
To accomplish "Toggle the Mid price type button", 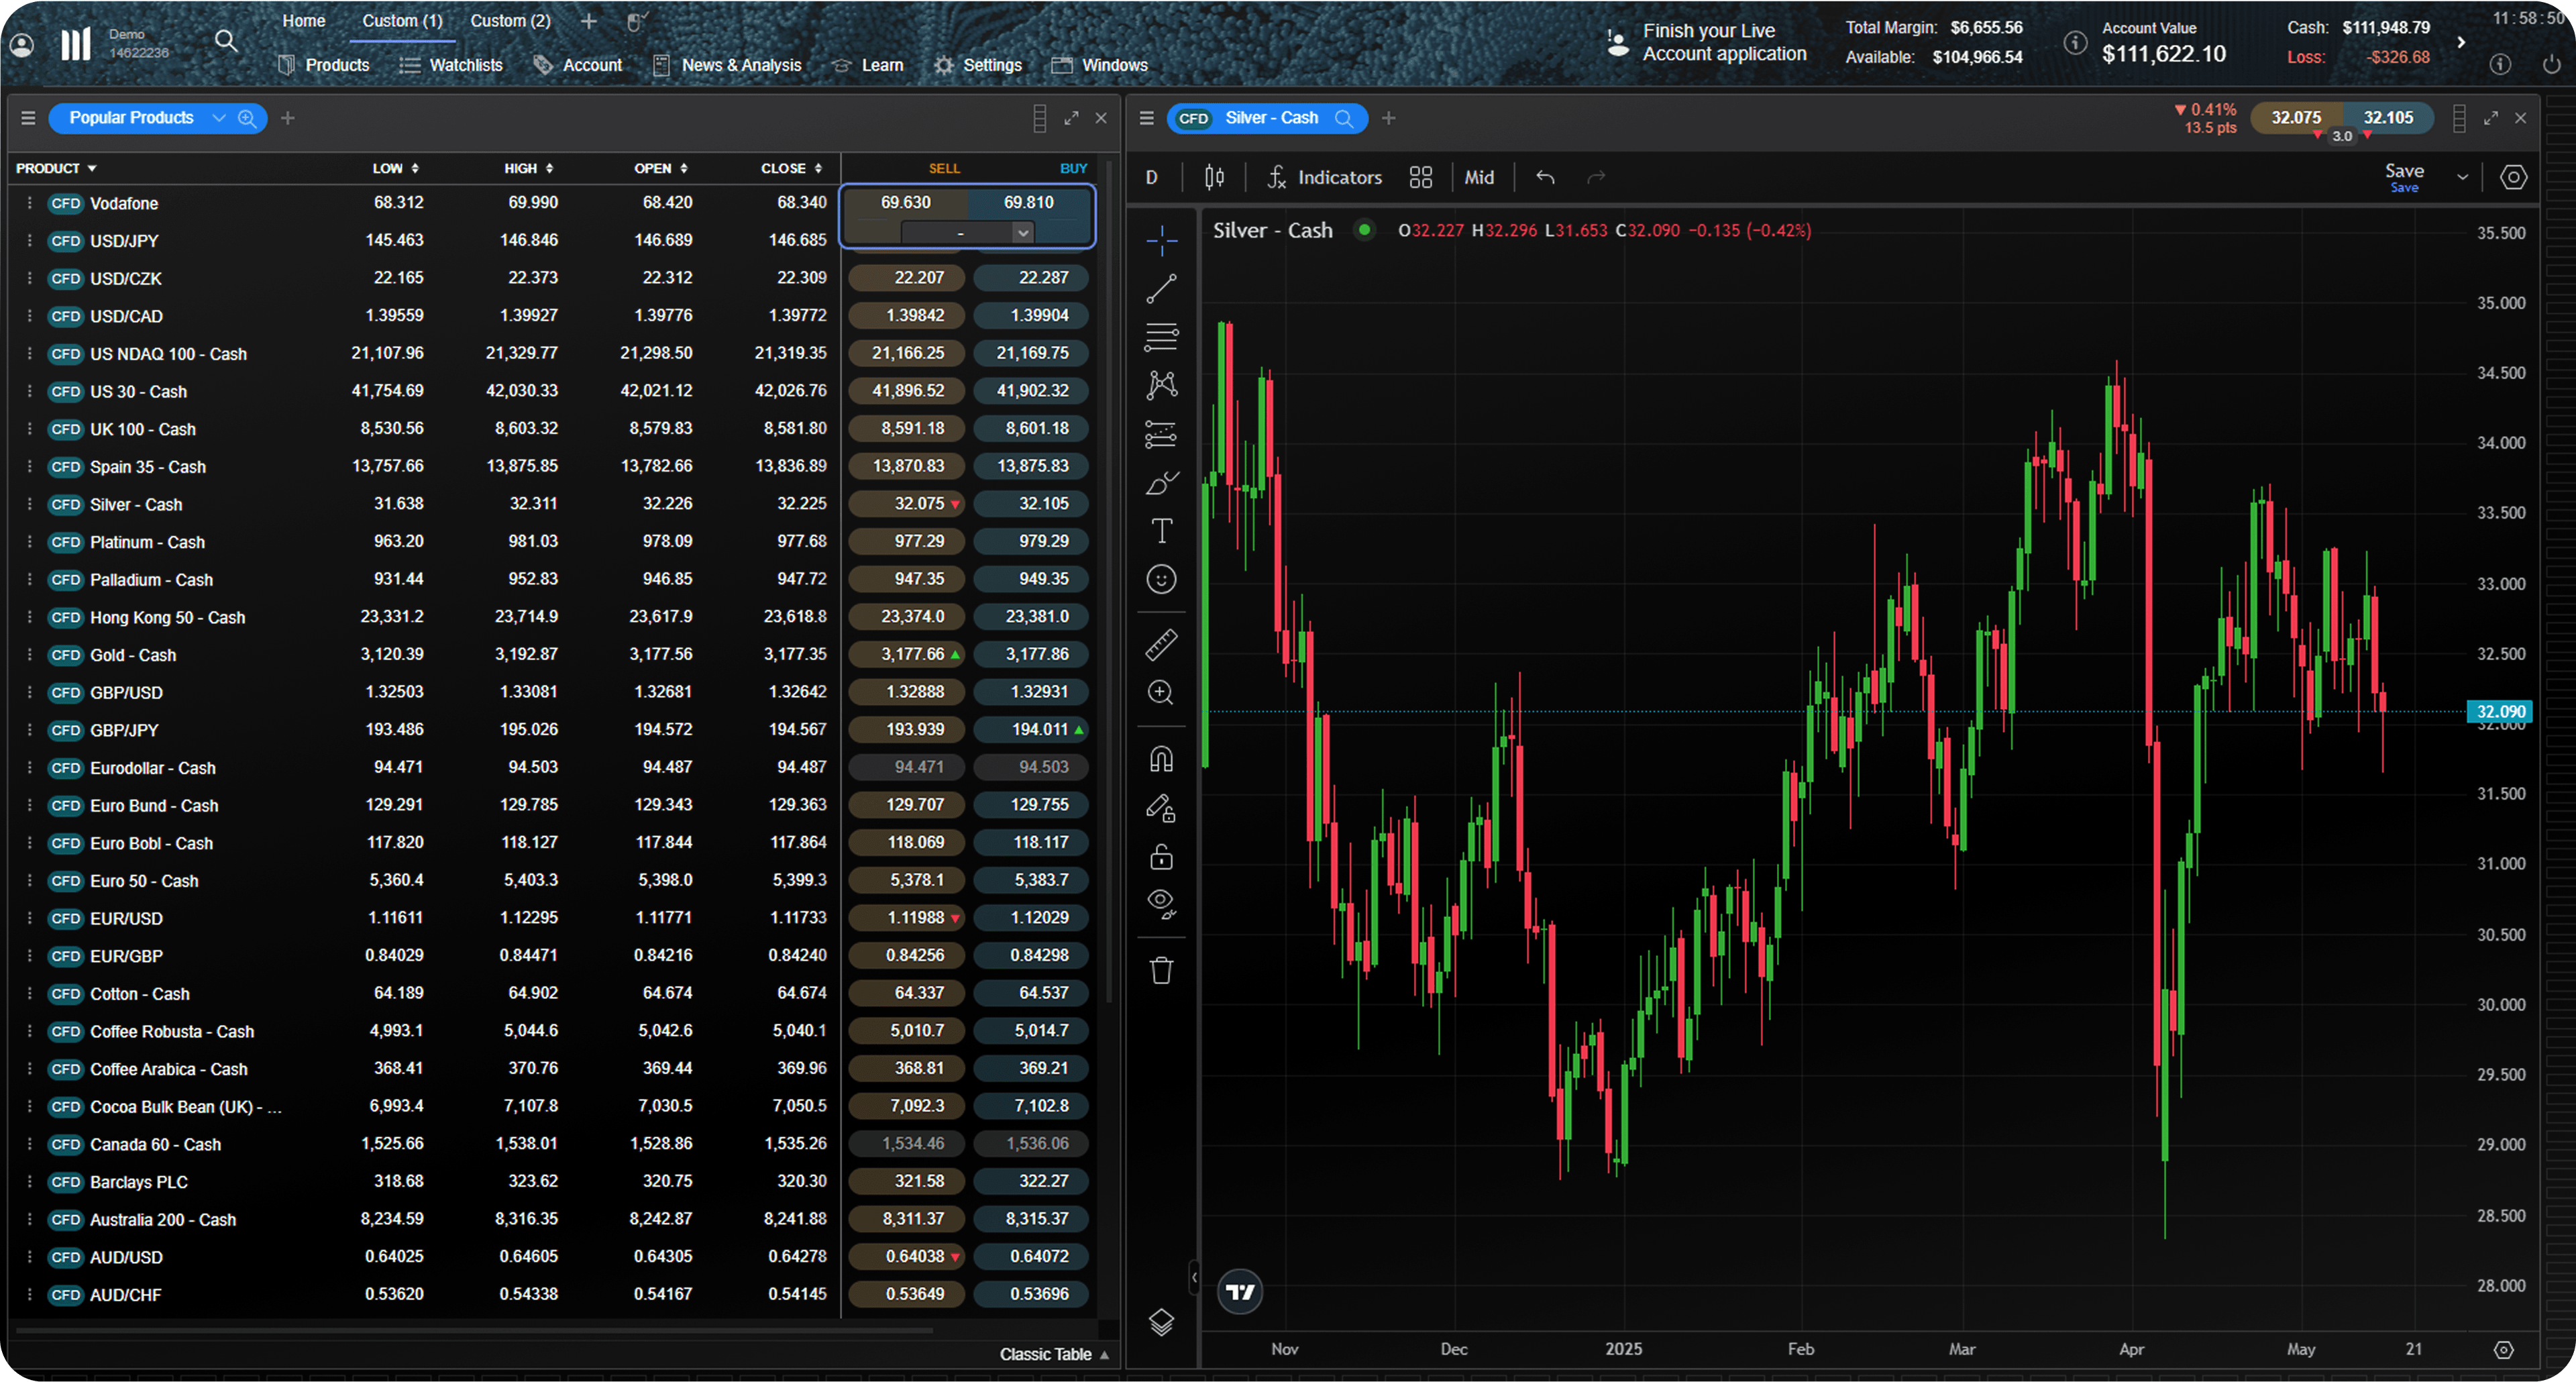I will click(1479, 177).
